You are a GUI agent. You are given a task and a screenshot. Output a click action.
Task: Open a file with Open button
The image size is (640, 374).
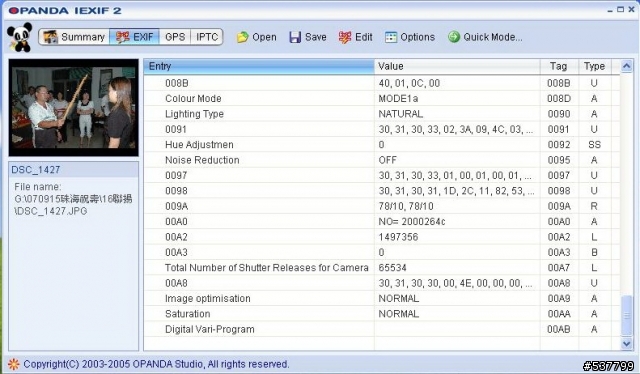coord(256,37)
